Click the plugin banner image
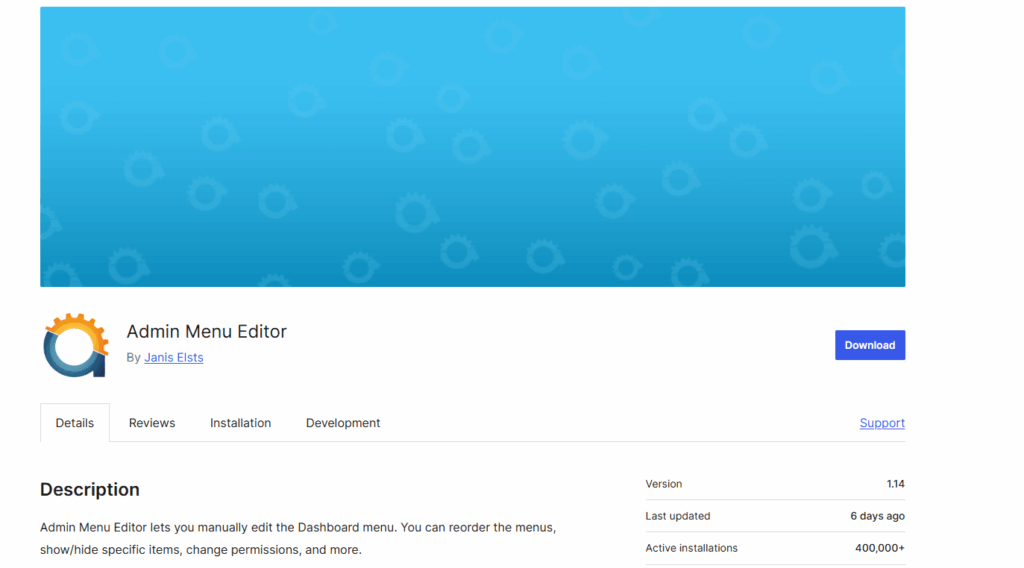The height and width of the screenshot is (568, 1024). (473, 147)
